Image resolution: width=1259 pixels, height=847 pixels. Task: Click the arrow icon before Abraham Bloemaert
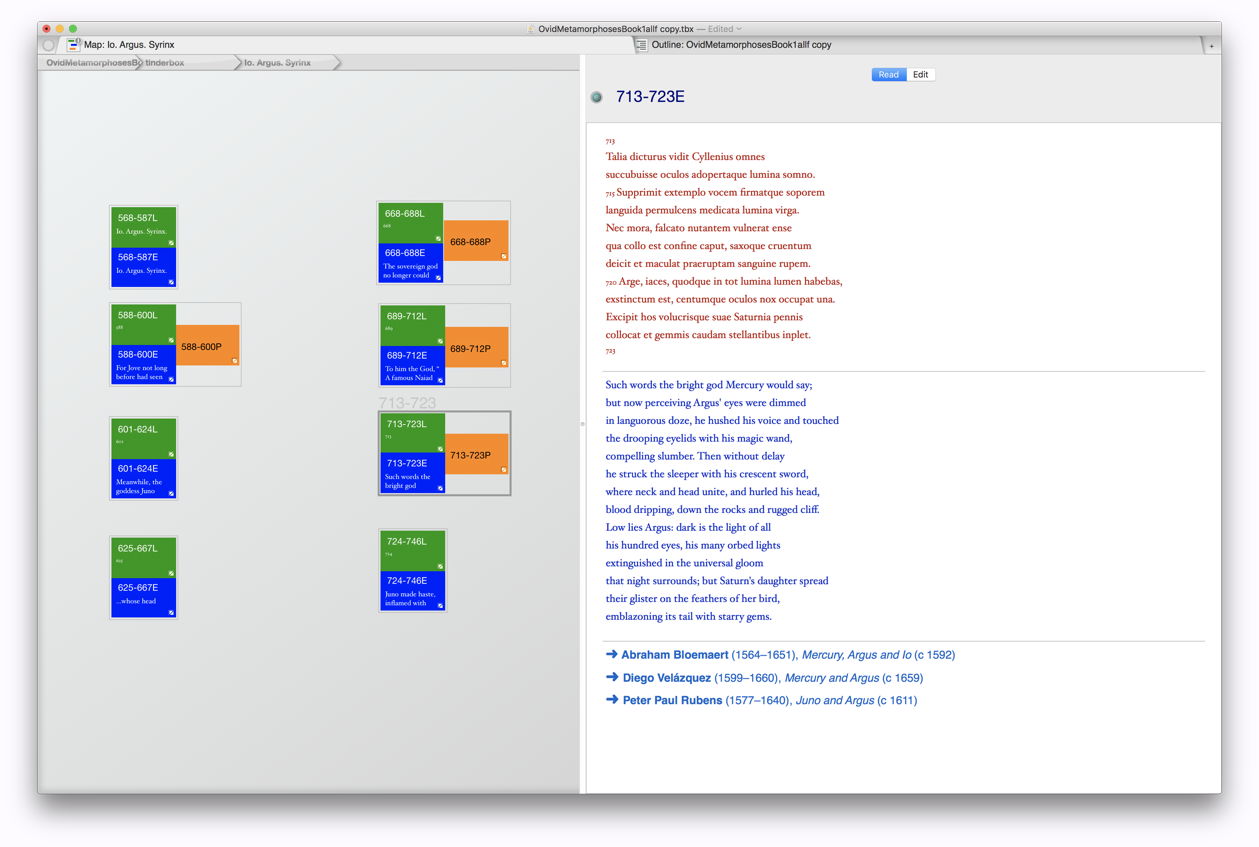(612, 654)
